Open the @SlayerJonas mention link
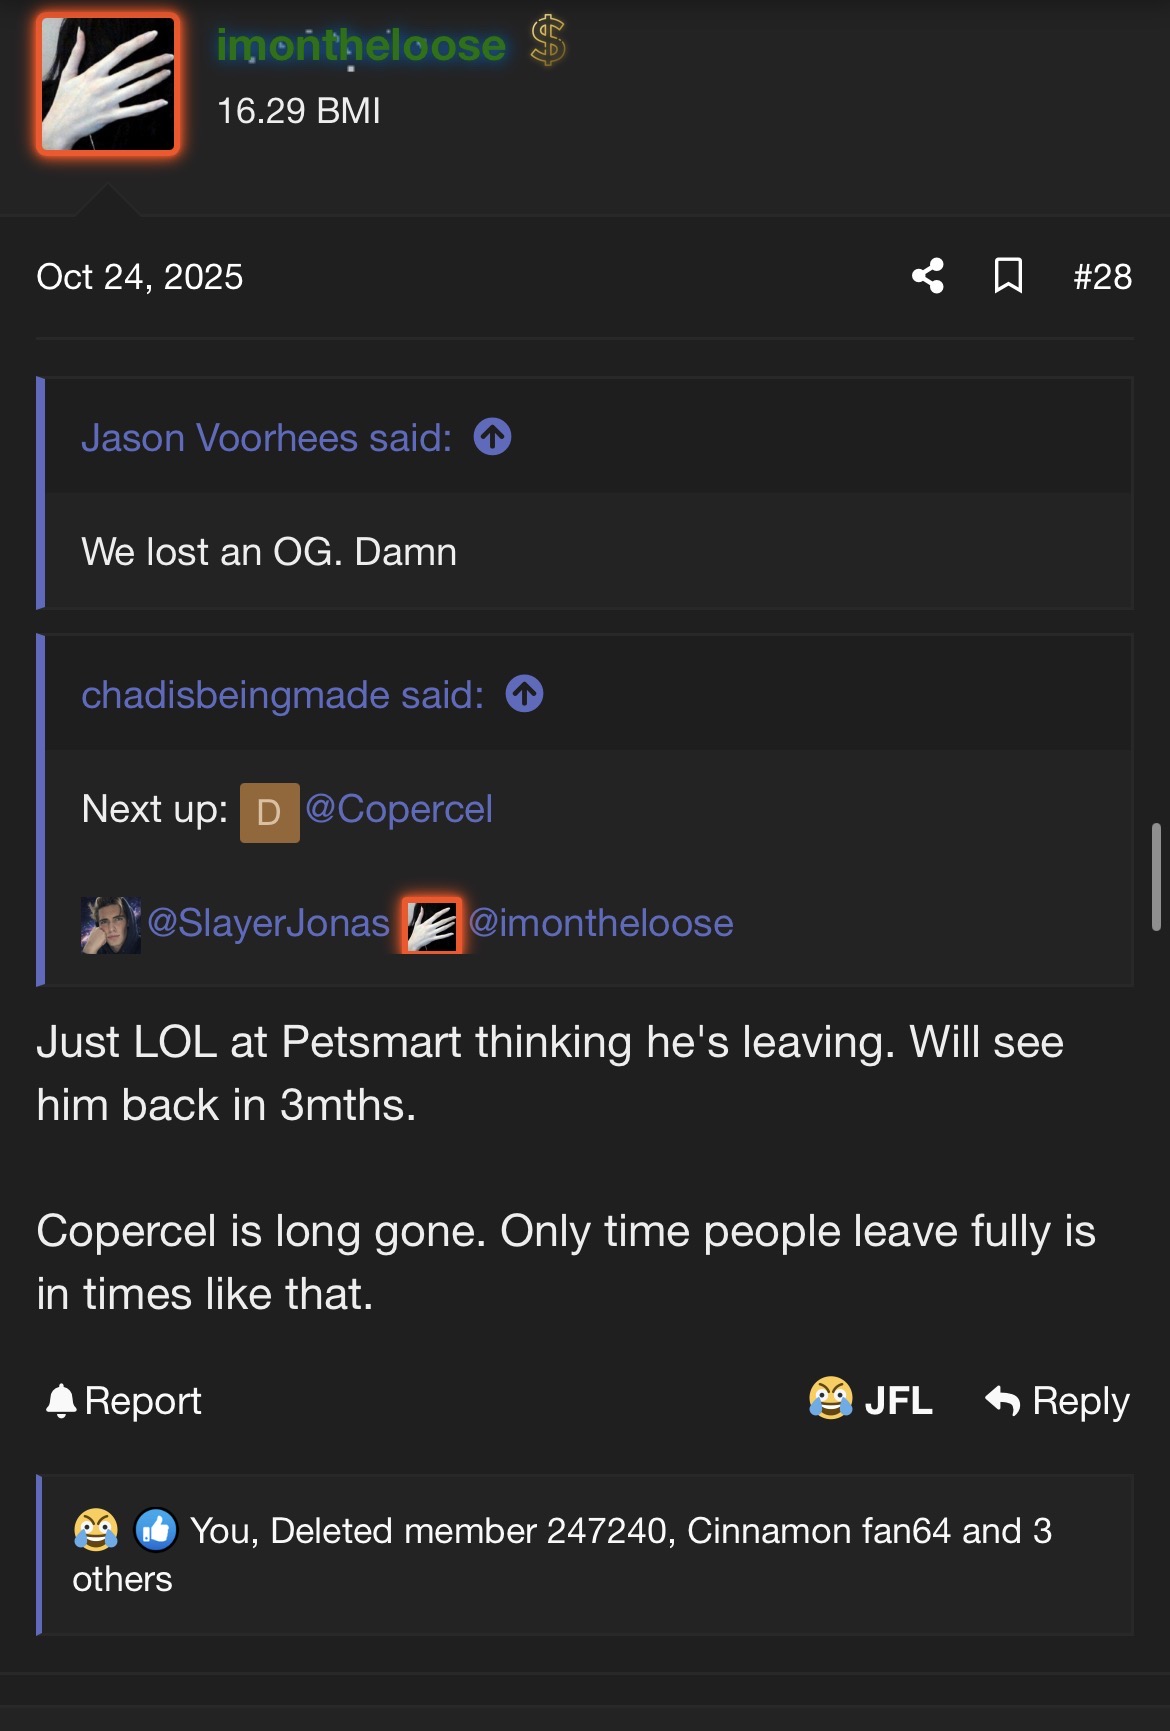Screen dimensions: 1170x1731 [x=268, y=923]
